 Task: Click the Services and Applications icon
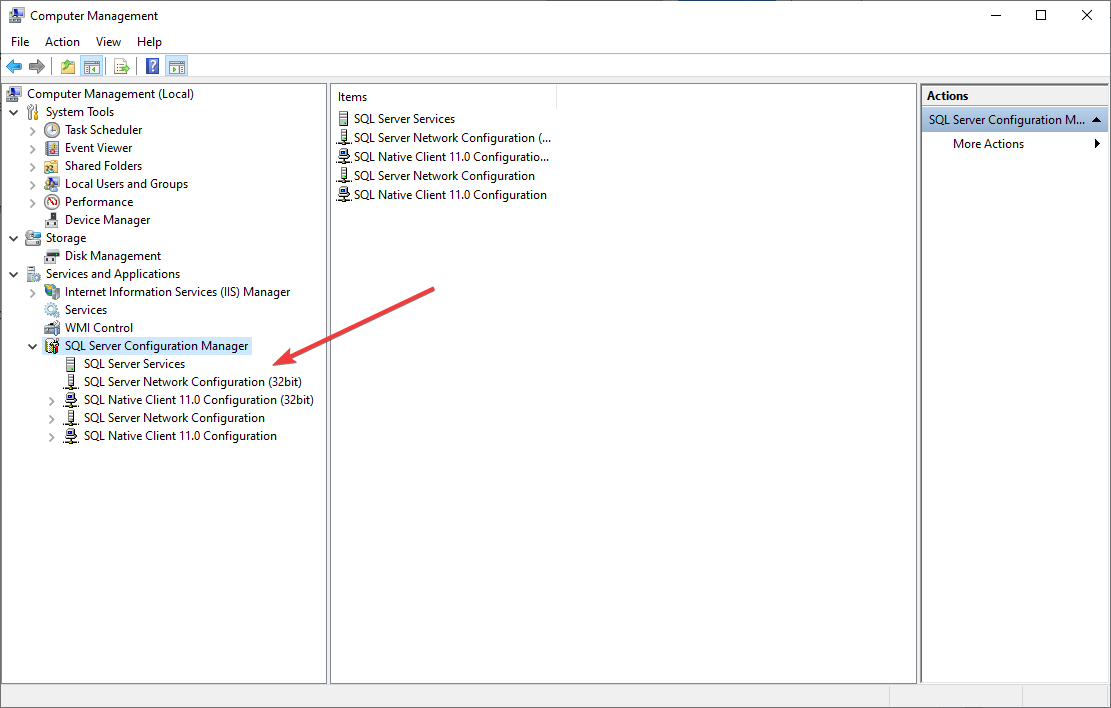(33, 274)
